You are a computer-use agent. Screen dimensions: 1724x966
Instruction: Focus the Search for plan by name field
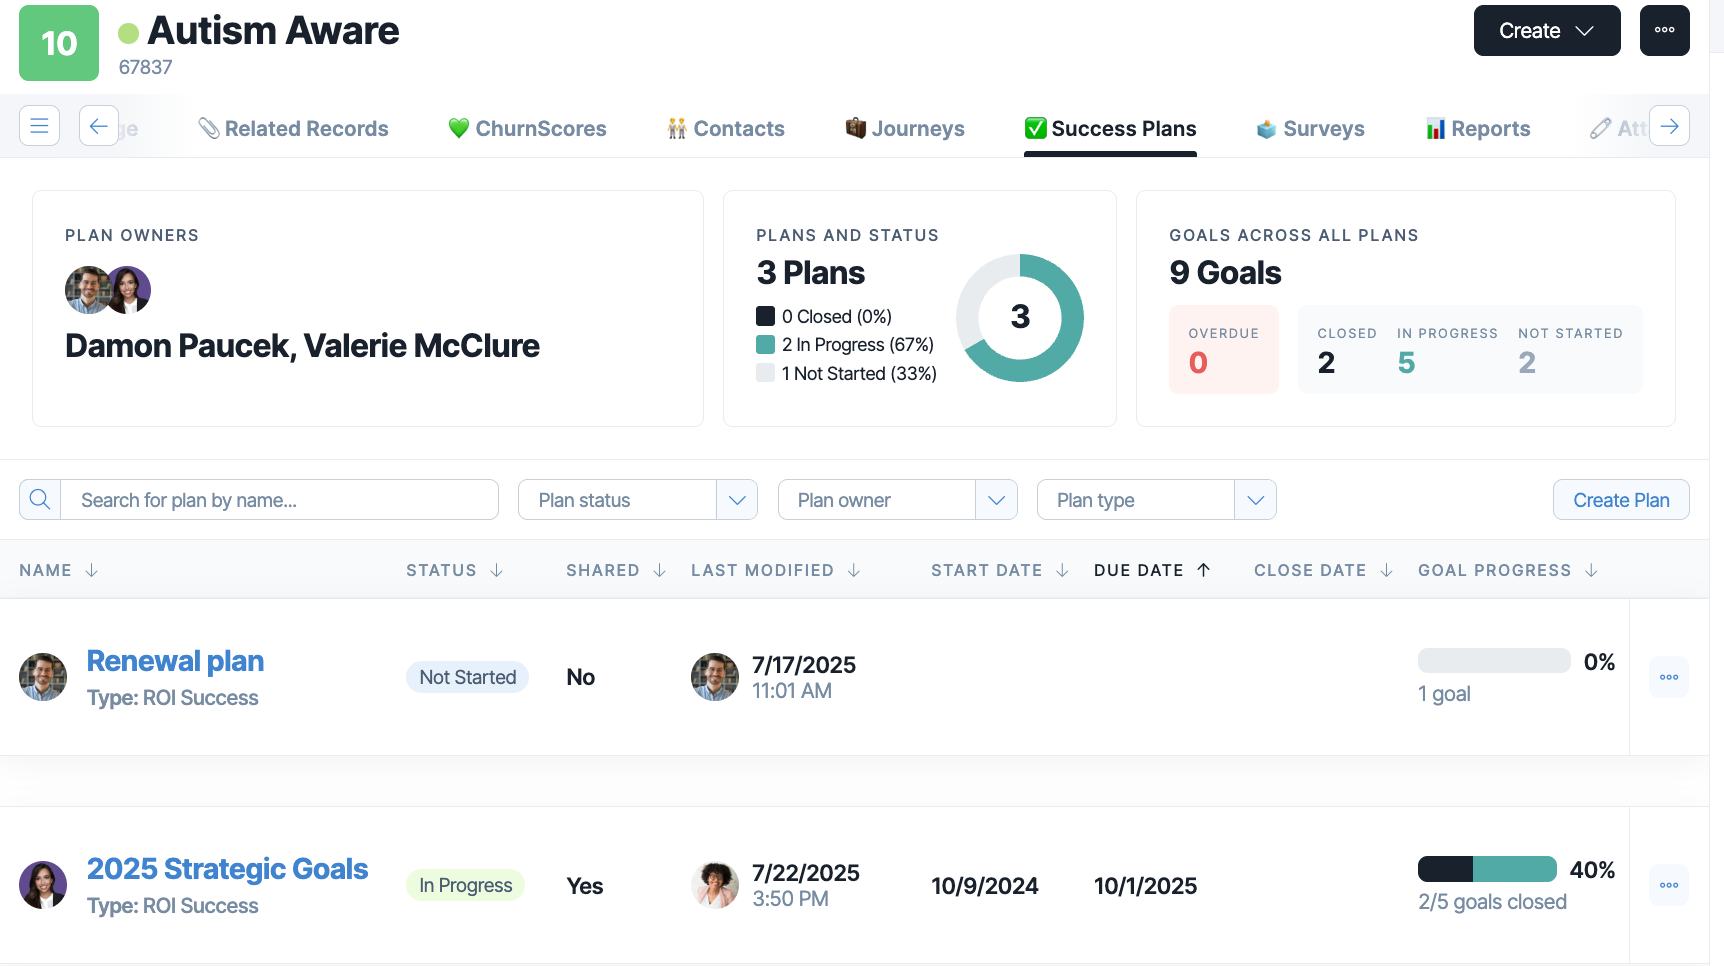[279, 499]
